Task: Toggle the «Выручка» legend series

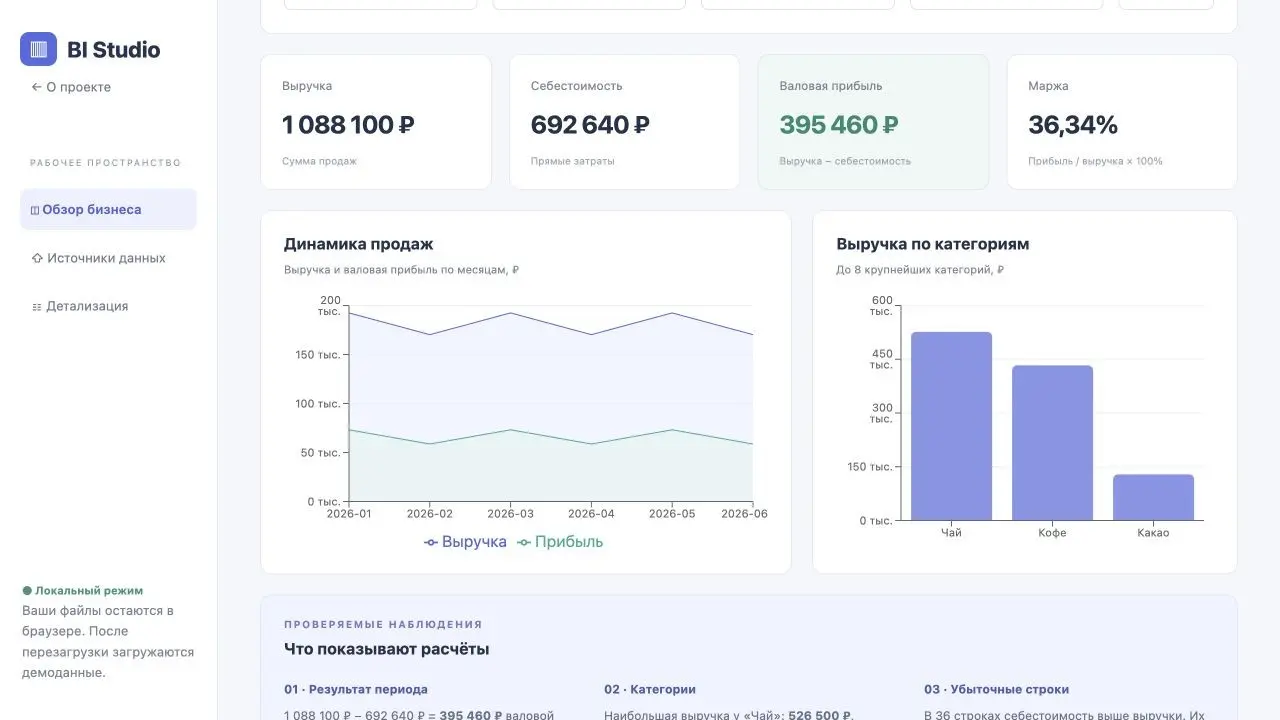Action: tap(465, 542)
